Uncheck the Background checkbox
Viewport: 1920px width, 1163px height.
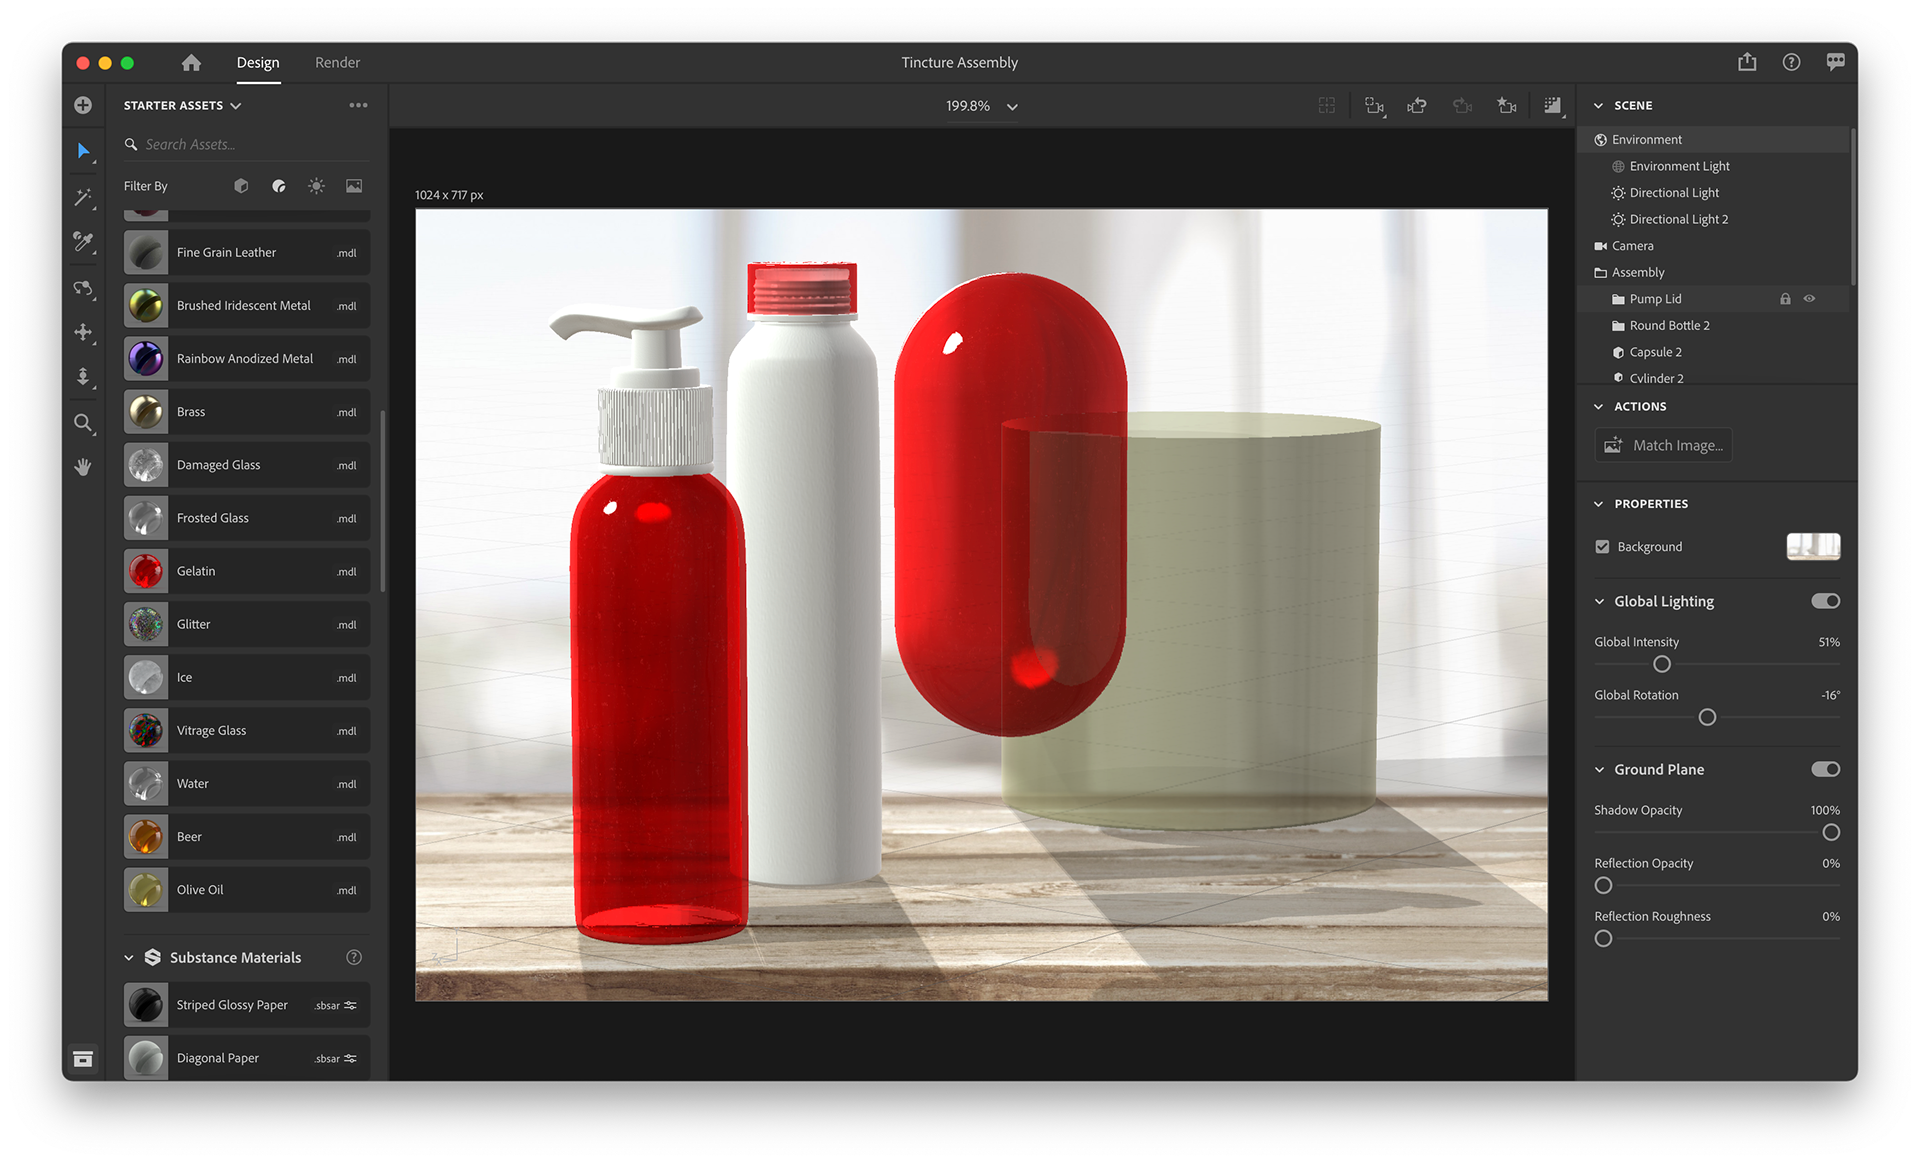[1603, 547]
